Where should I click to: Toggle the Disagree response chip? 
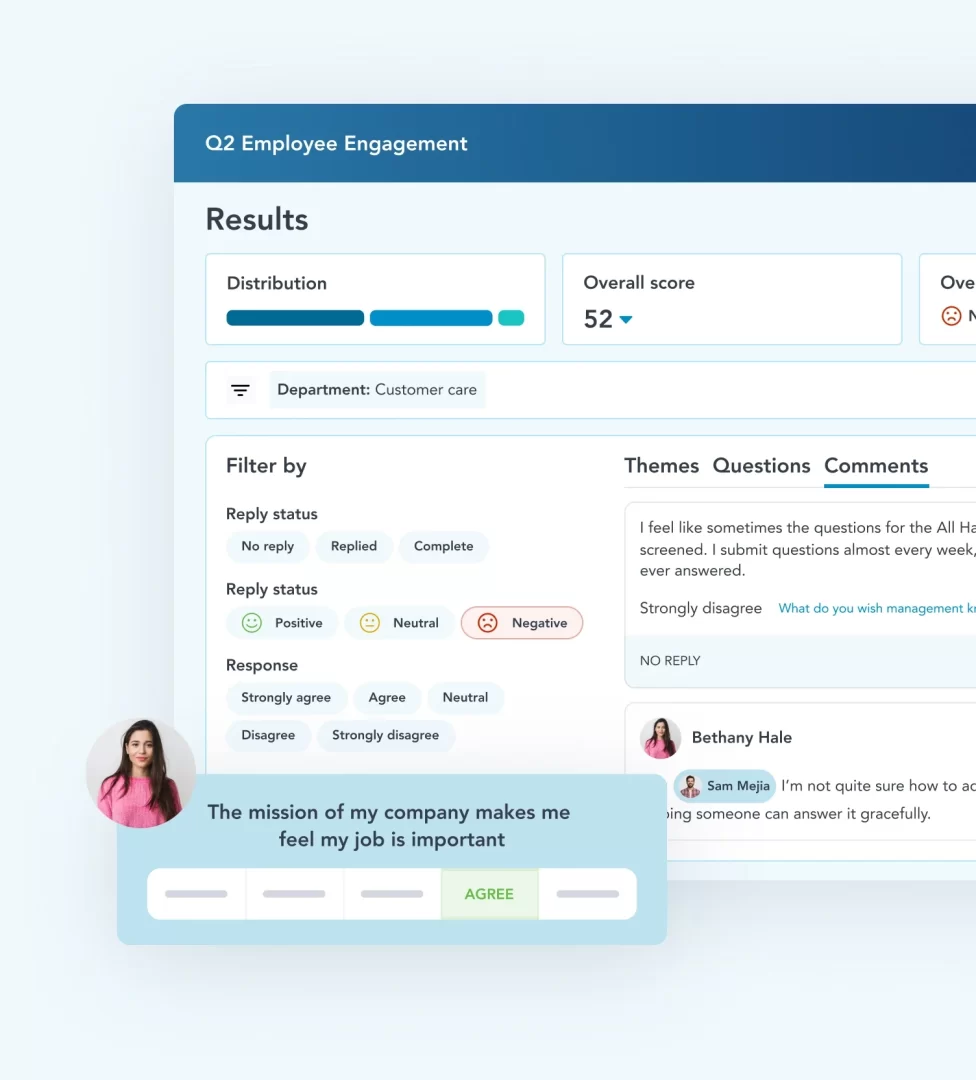click(268, 736)
